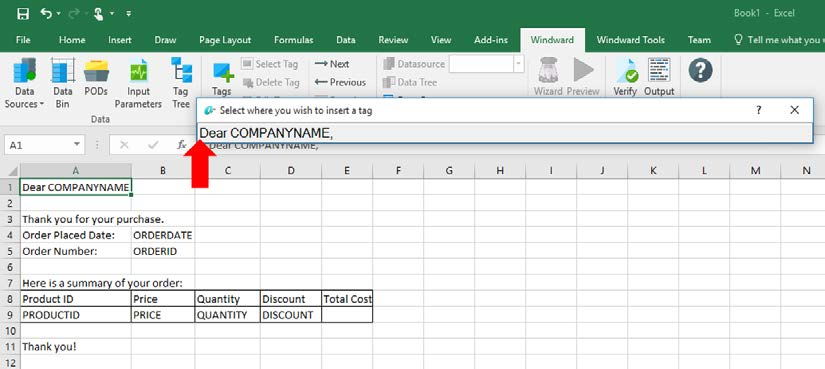This screenshot has height=369, width=825.
Task: Click the Data Tree button
Action: click(x=410, y=83)
